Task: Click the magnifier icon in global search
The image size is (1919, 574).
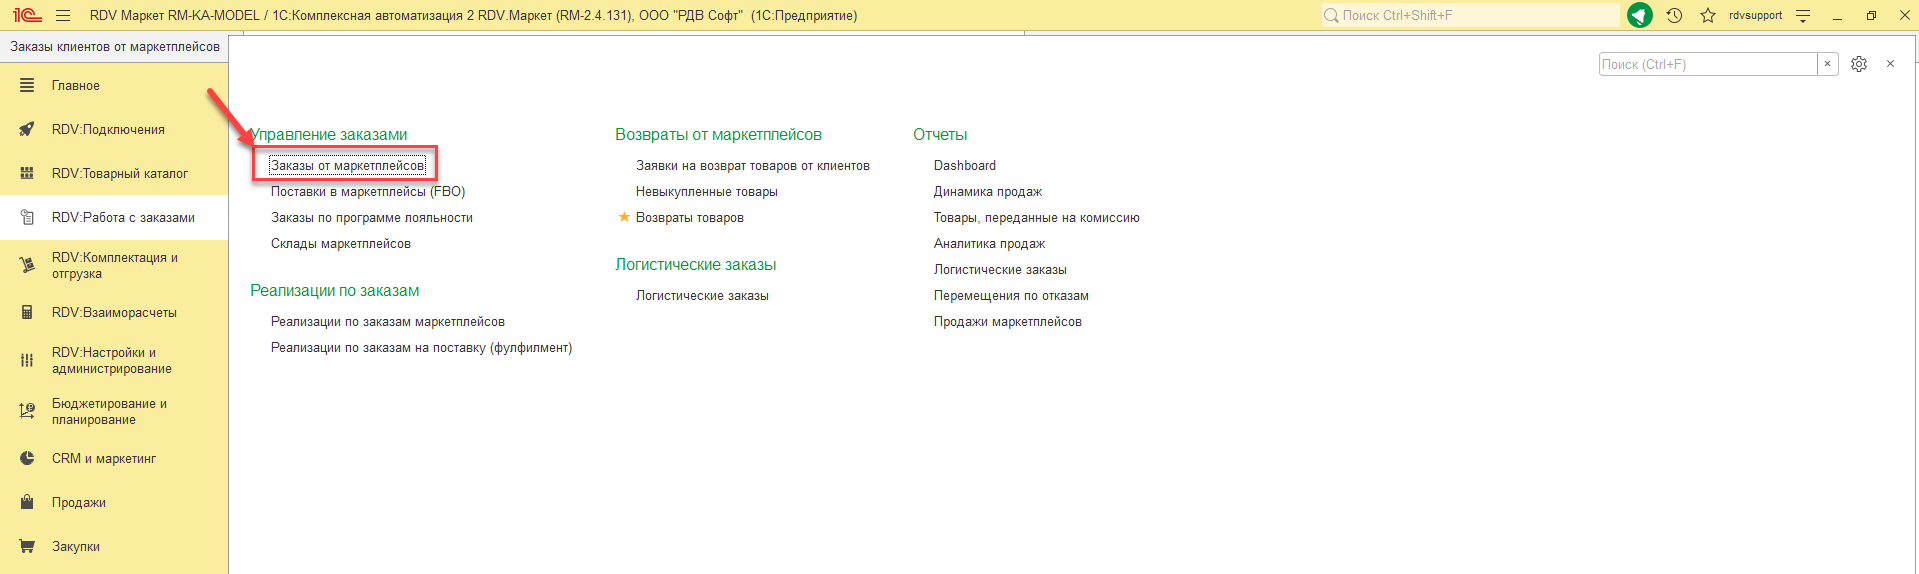Action: tap(1331, 15)
